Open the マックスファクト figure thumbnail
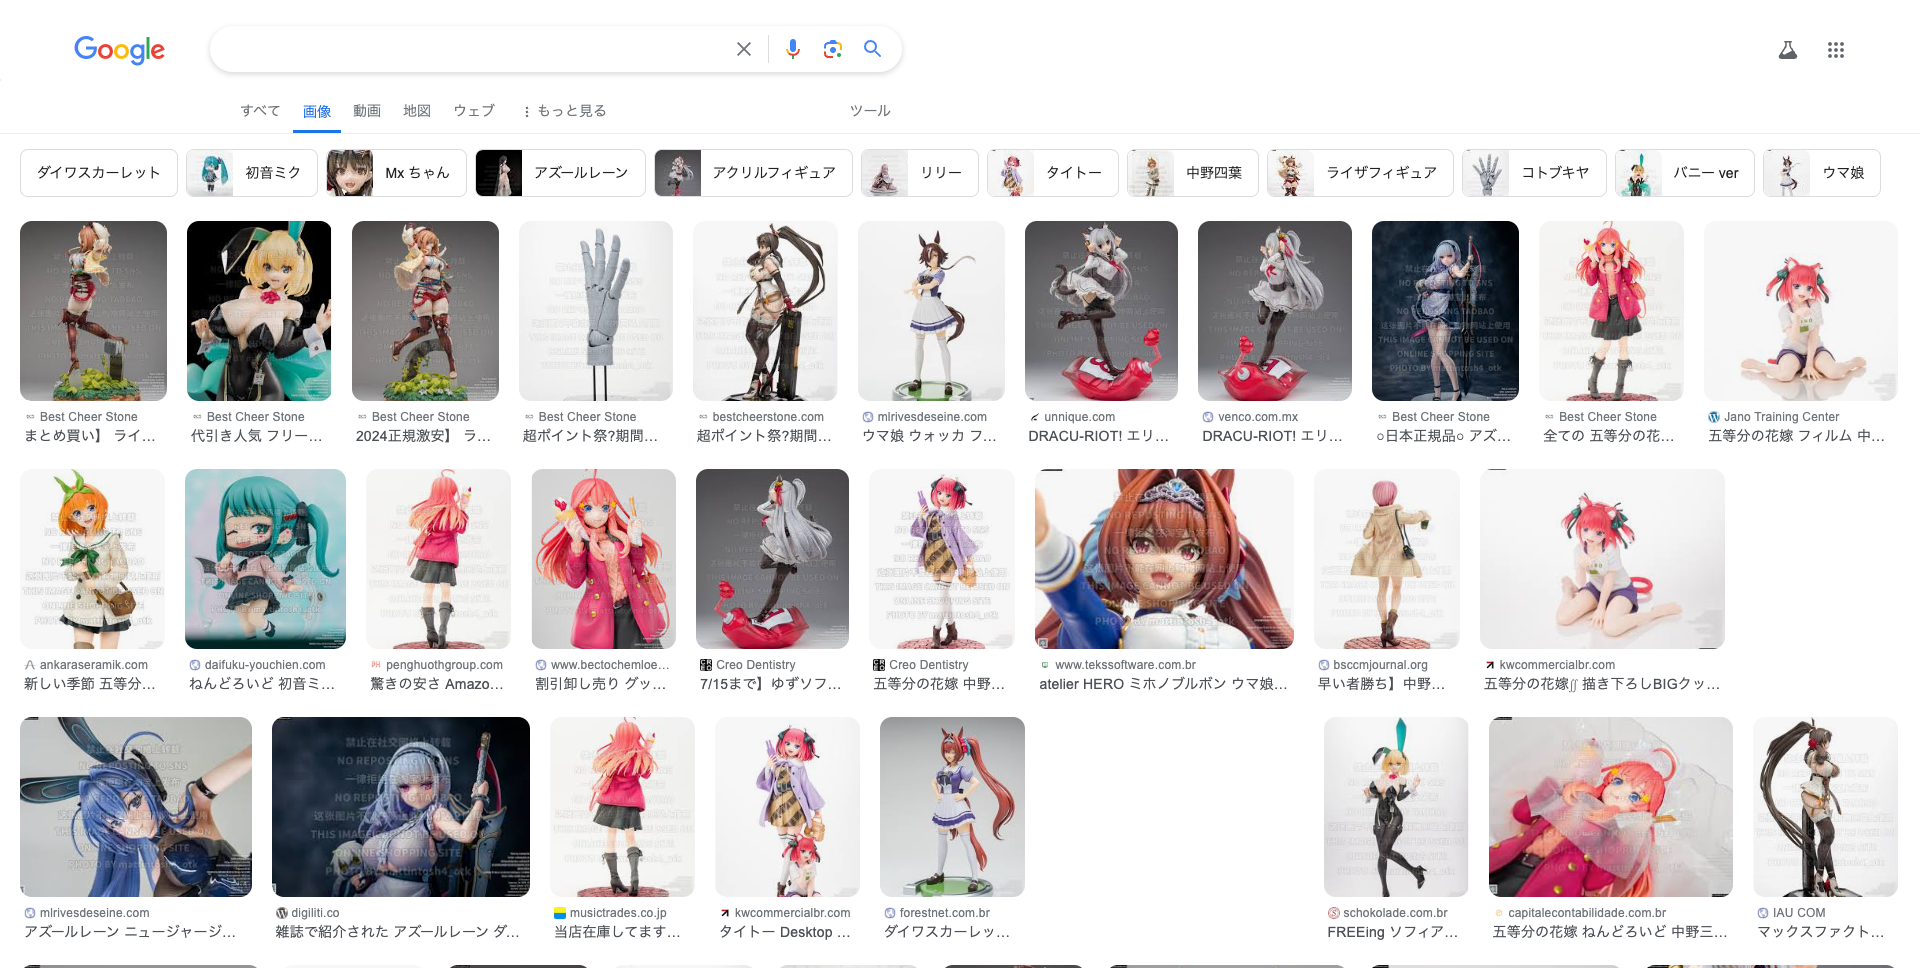The image size is (1920, 968). click(1825, 807)
